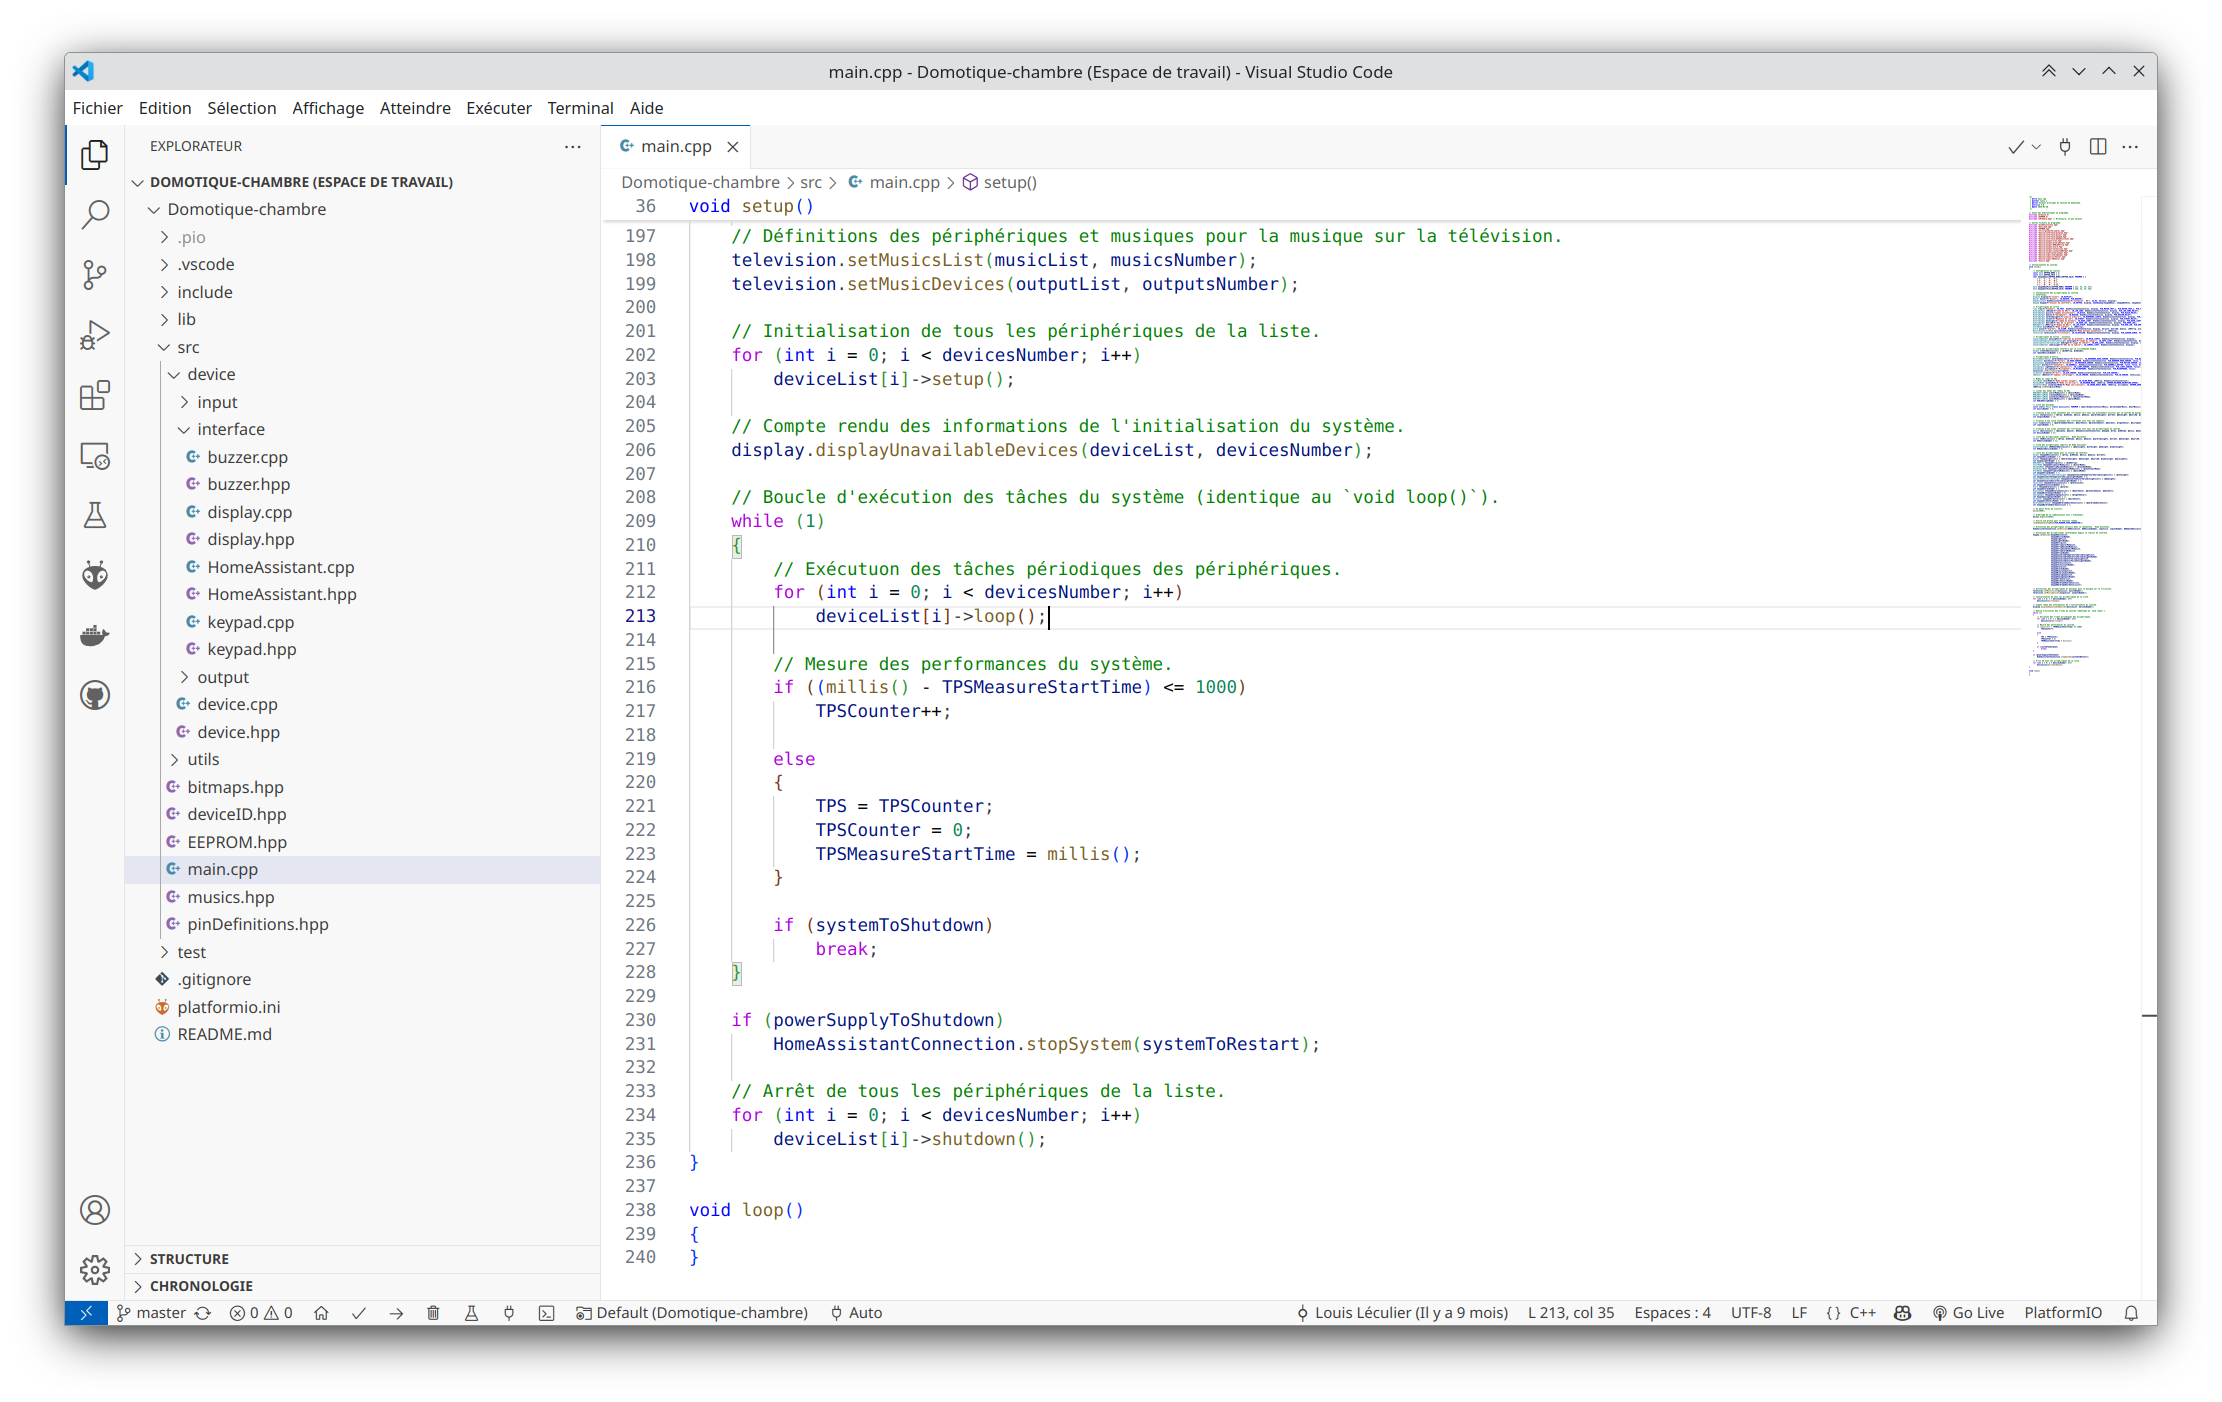Open the Source Control view

[x=95, y=275]
